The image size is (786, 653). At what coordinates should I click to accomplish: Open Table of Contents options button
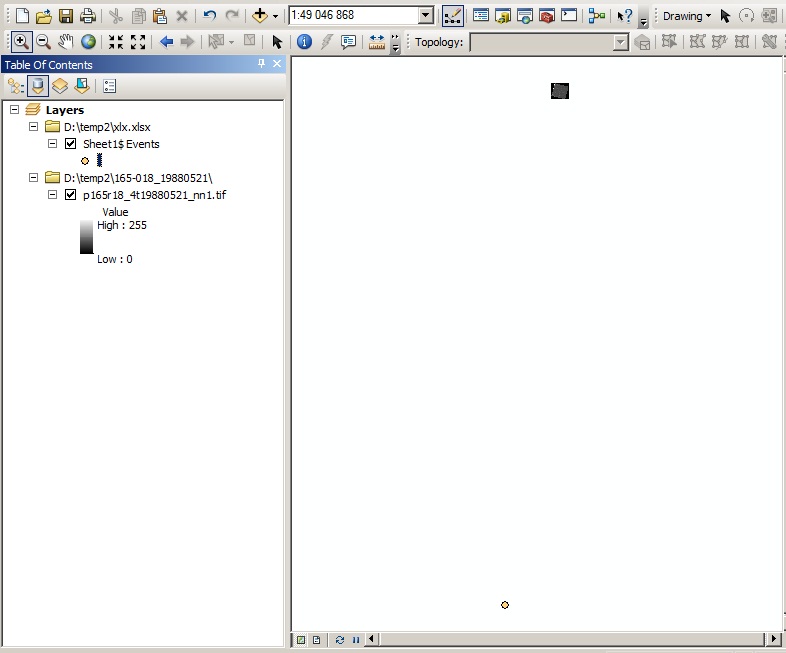coord(109,86)
